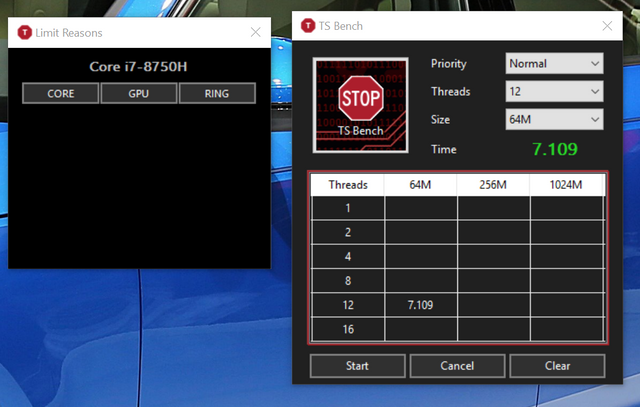Click the CORE button in Limit Reasons

(60, 93)
